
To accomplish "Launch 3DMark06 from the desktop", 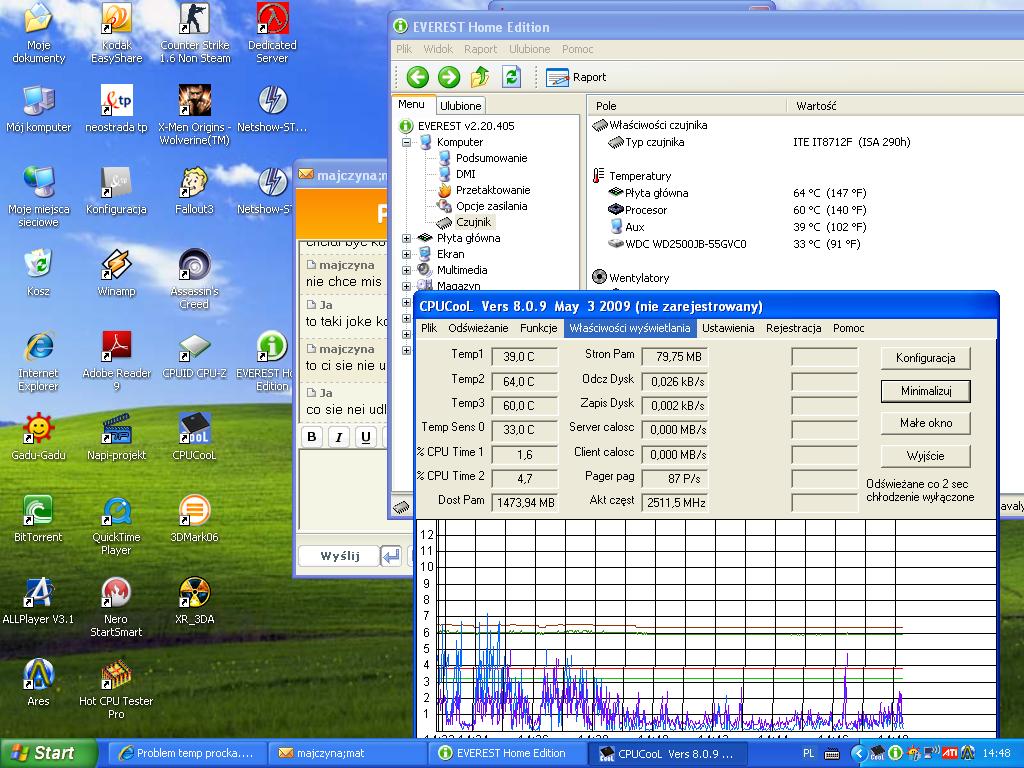I will click(x=194, y=512).
